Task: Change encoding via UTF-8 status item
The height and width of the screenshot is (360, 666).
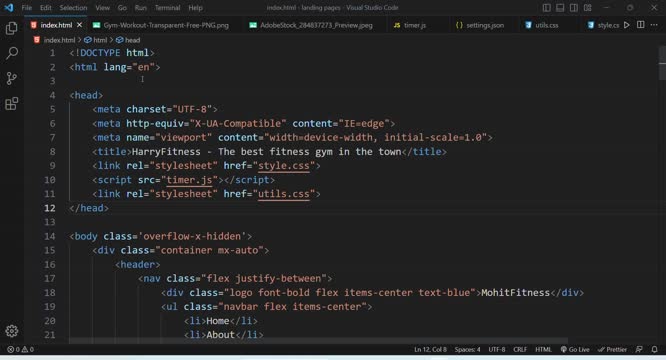Action: point(497,349)
